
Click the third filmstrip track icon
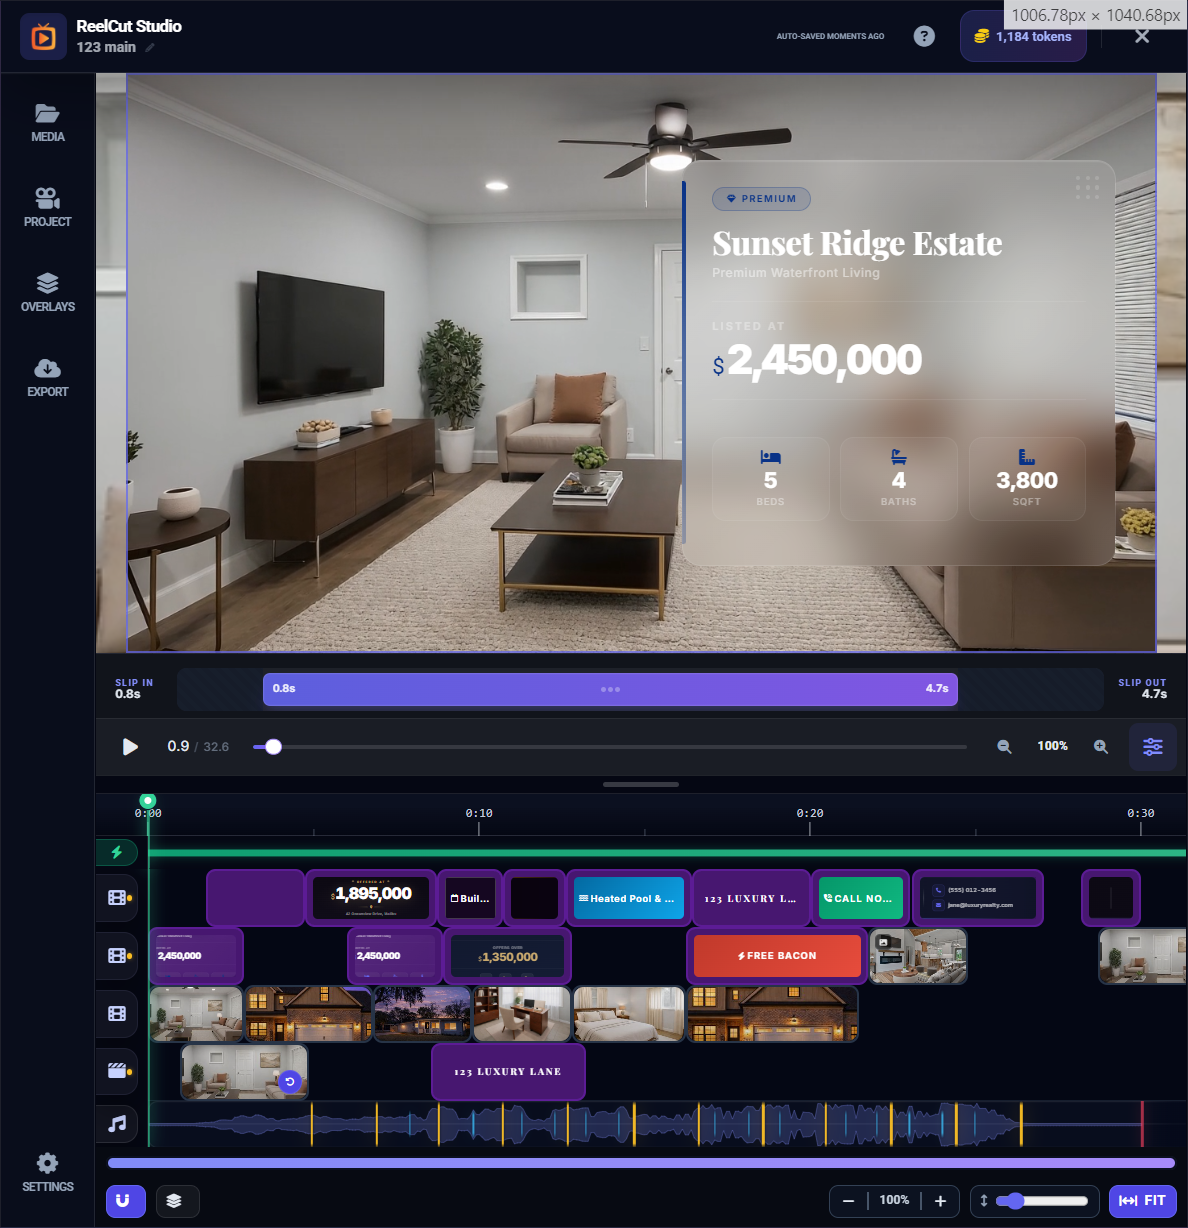pos(117,1014)
